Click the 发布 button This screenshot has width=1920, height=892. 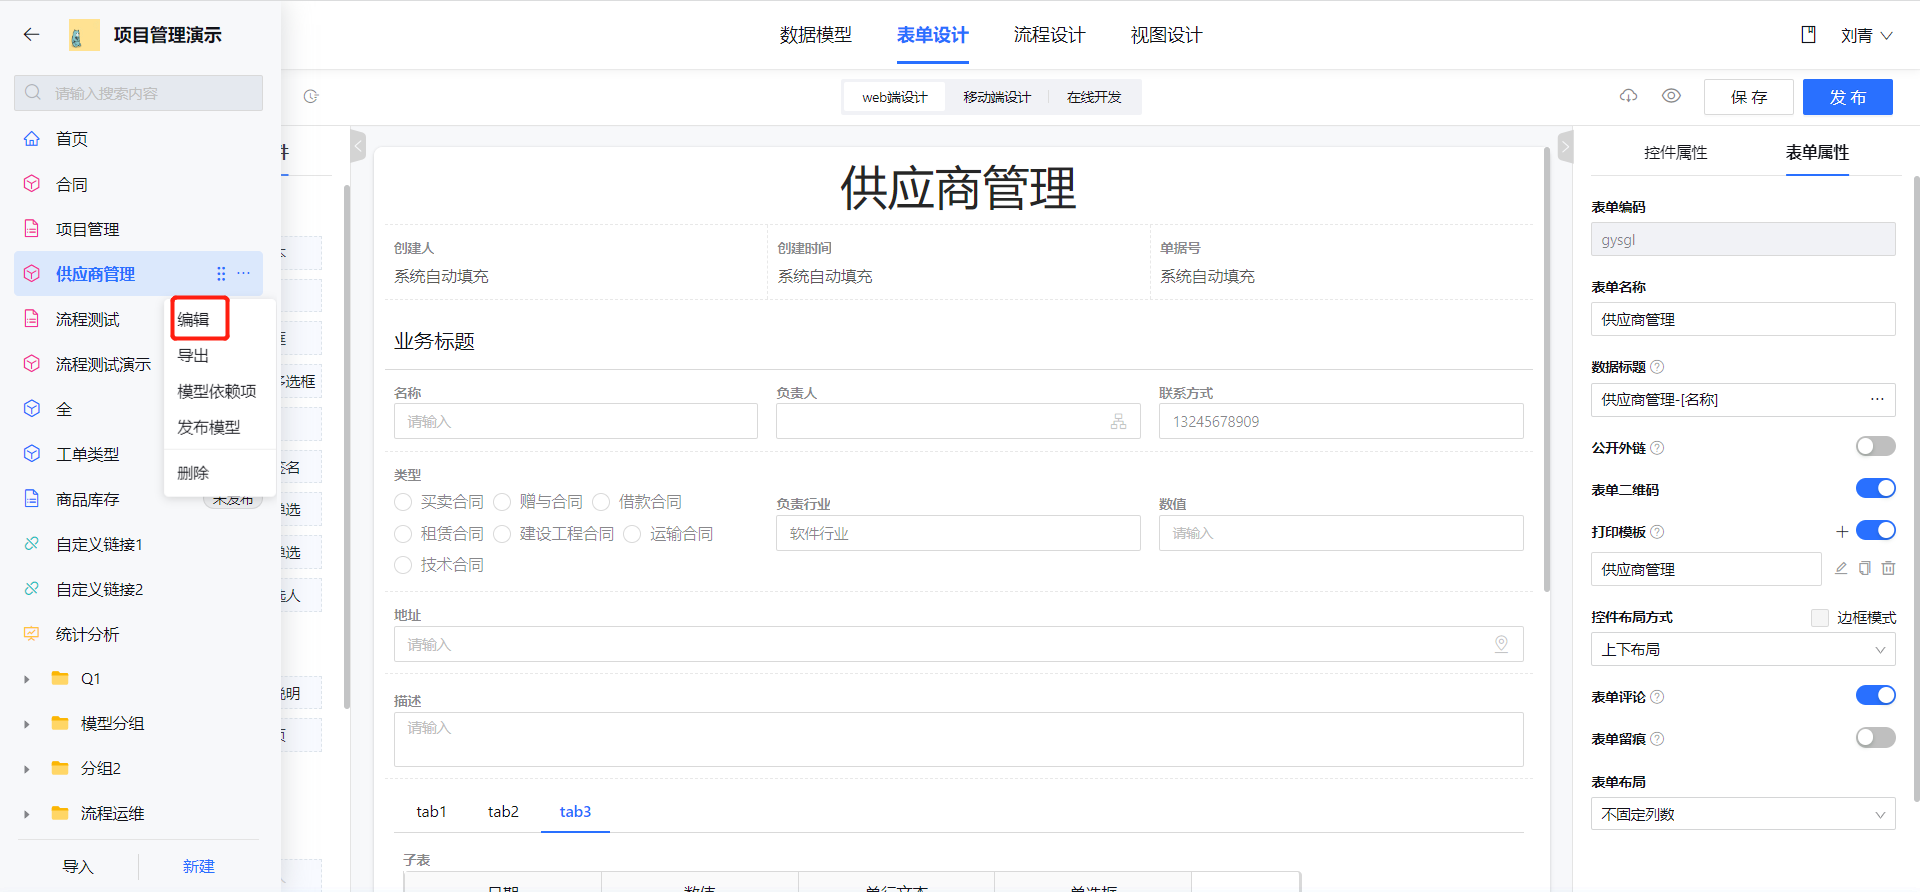(1848, 97)
